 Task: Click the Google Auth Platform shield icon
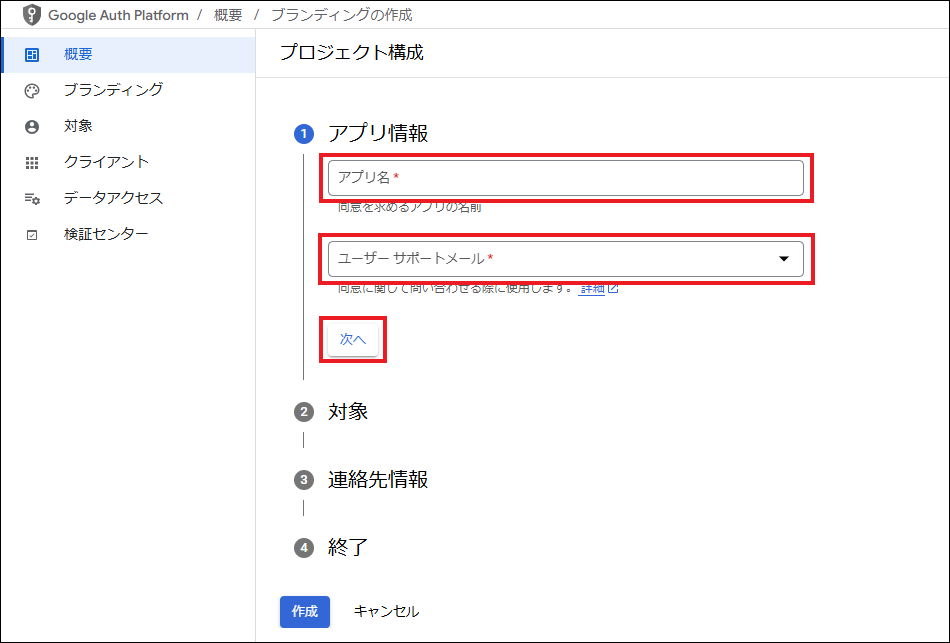[32, 16]
